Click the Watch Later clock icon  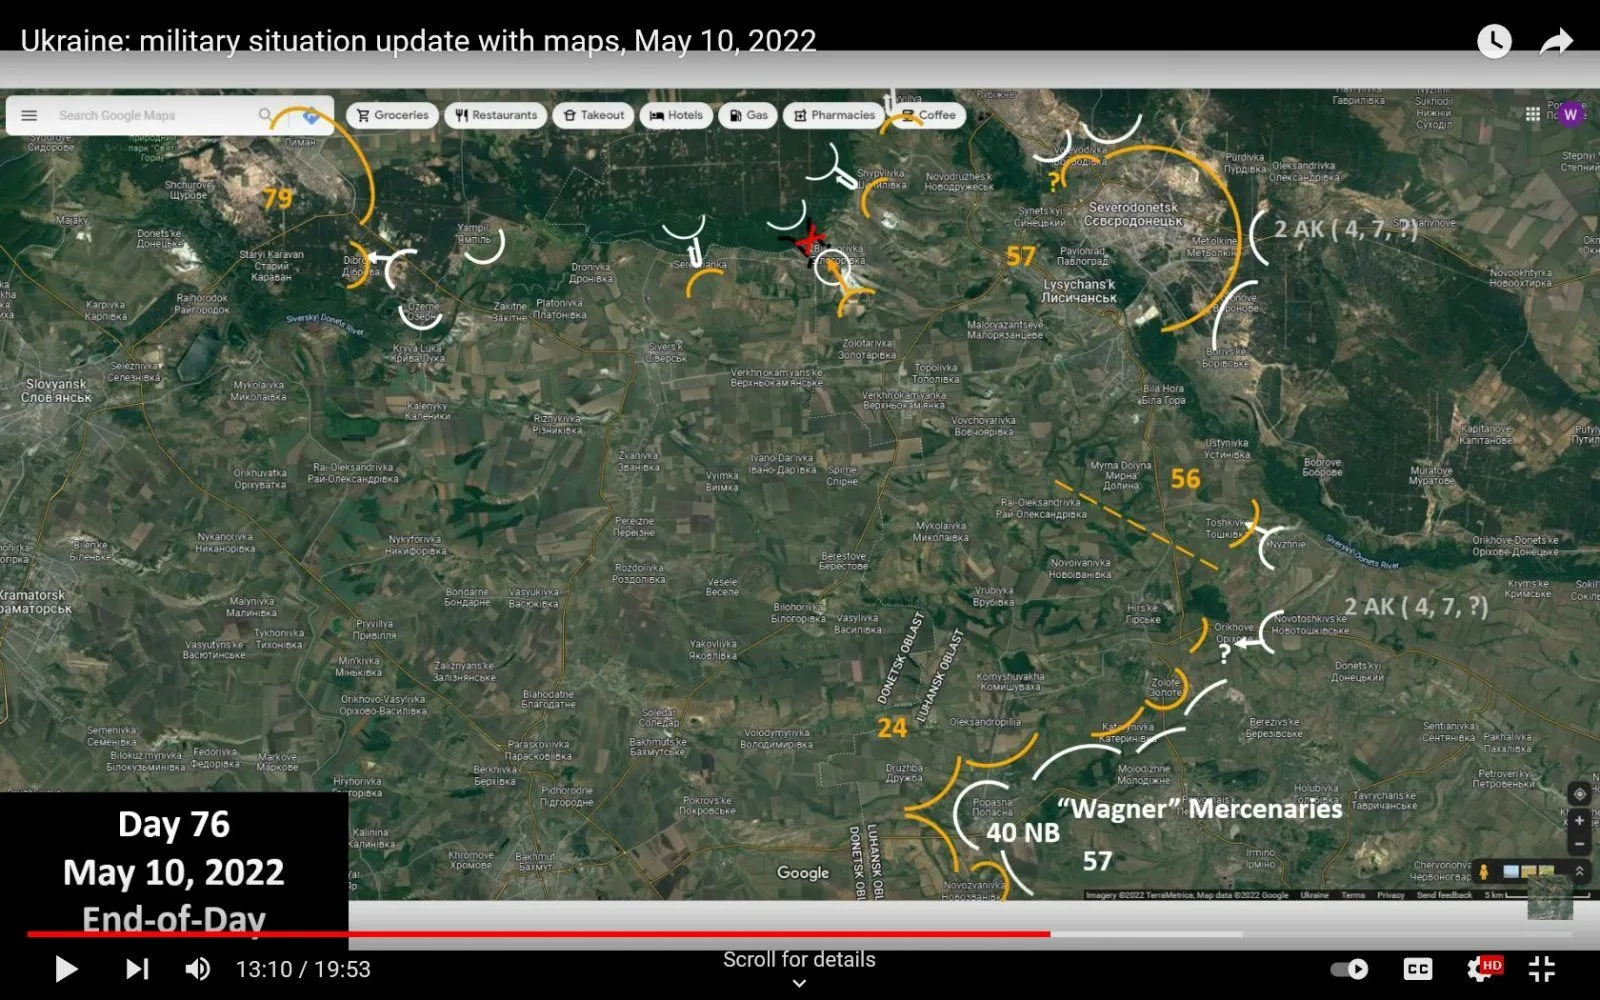click(1494, 41)
